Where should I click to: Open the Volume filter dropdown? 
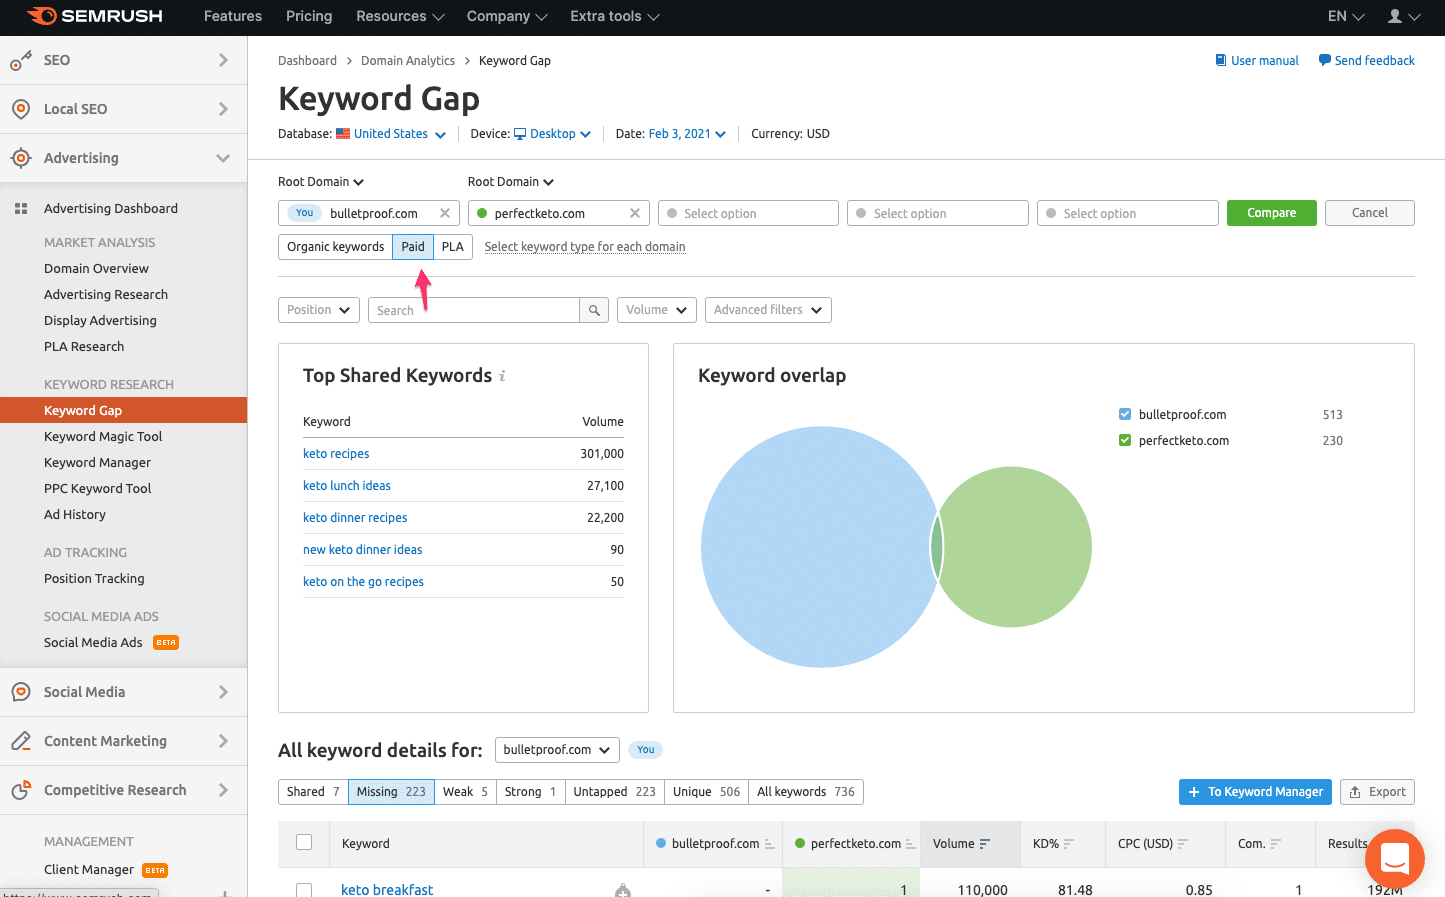[657, 310]
